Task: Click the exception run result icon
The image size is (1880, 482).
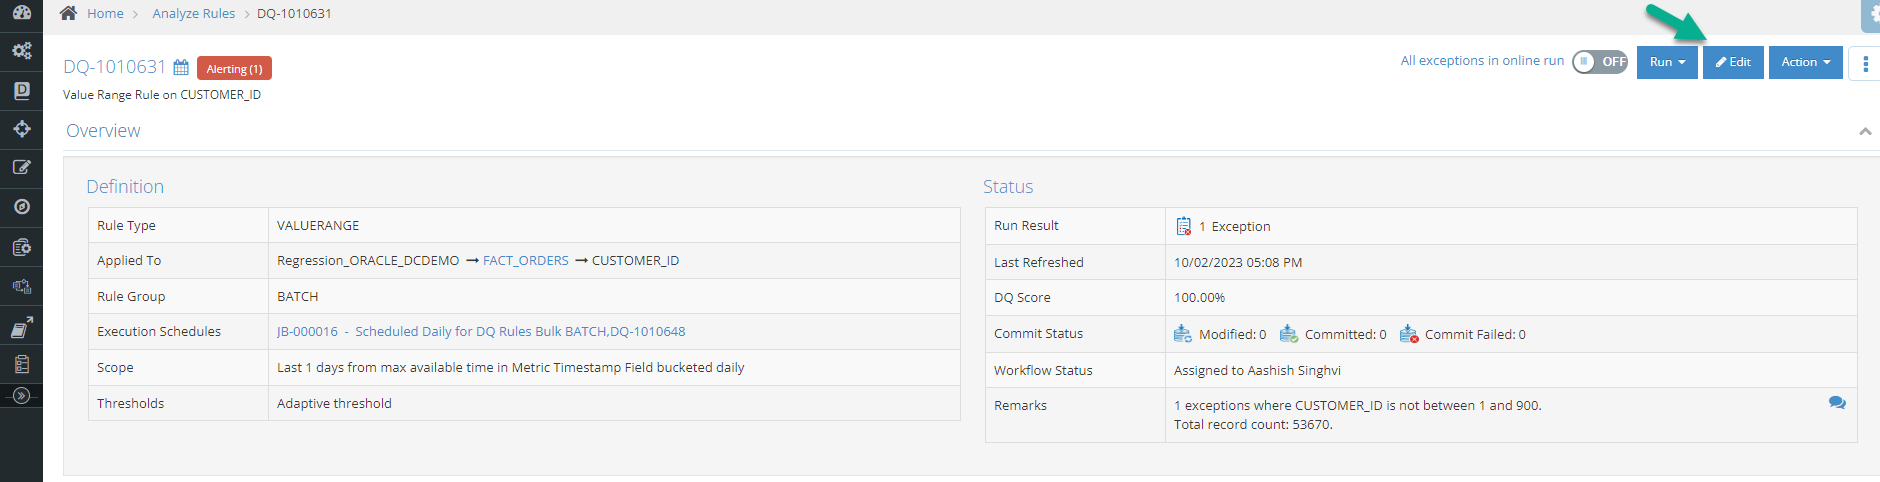Action: (1183, 226)
